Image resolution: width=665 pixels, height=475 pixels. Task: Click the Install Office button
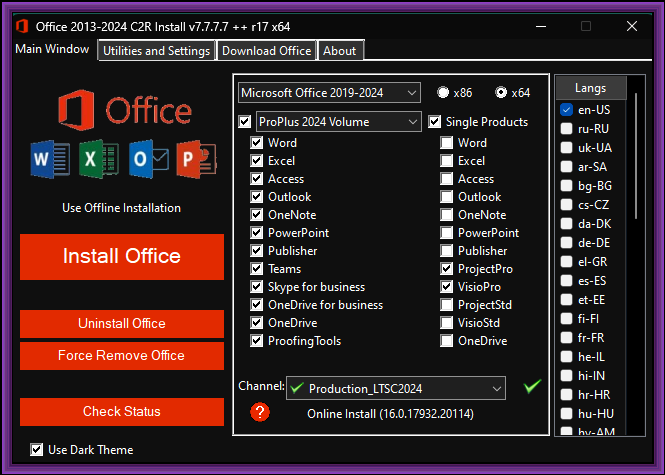(x=122, y=257)
